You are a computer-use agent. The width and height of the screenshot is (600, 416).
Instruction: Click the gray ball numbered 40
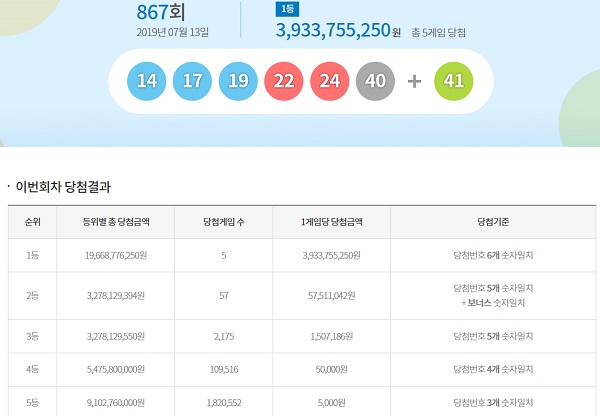pyautogui.click(x=375, y=81)
